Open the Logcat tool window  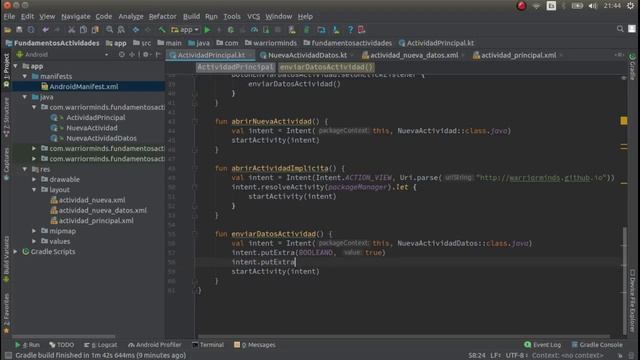coord(100,345)
